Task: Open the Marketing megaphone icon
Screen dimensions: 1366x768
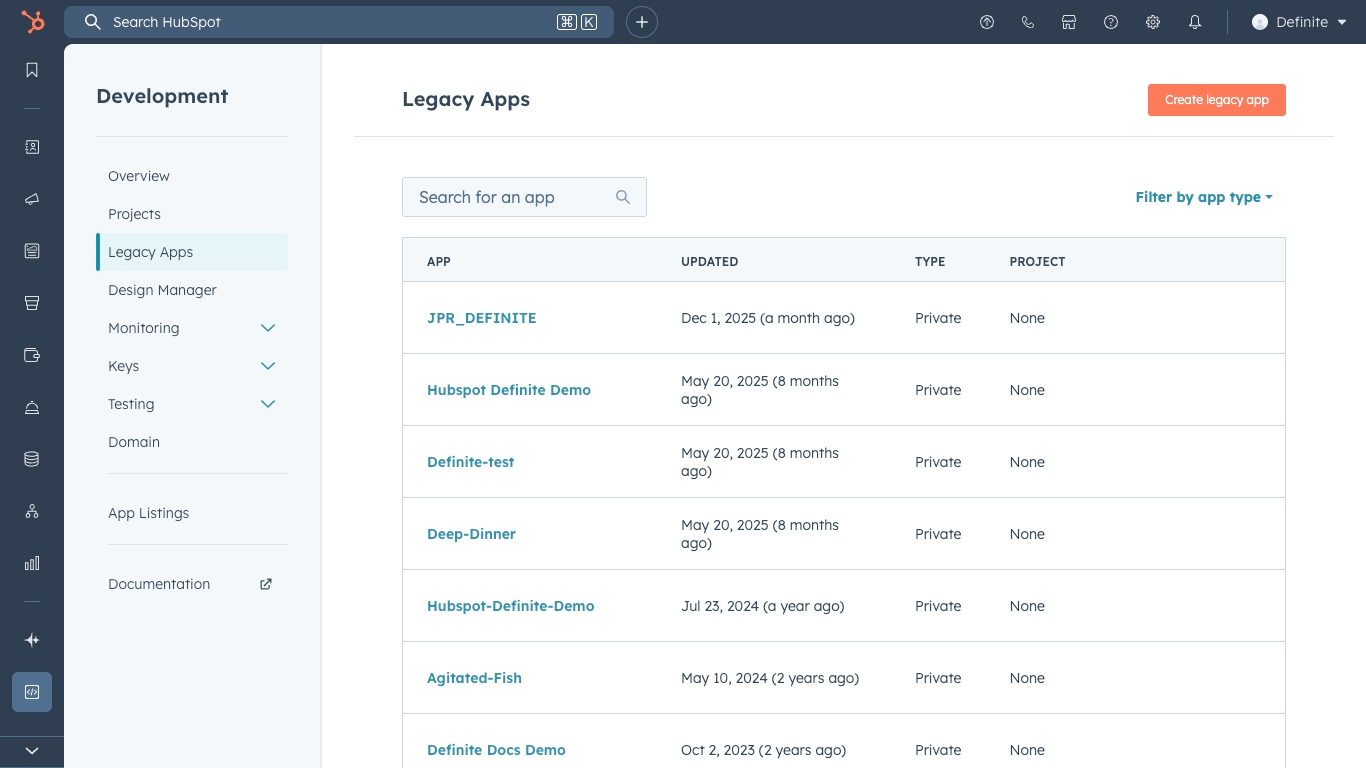Action: (x=32, y=199)
